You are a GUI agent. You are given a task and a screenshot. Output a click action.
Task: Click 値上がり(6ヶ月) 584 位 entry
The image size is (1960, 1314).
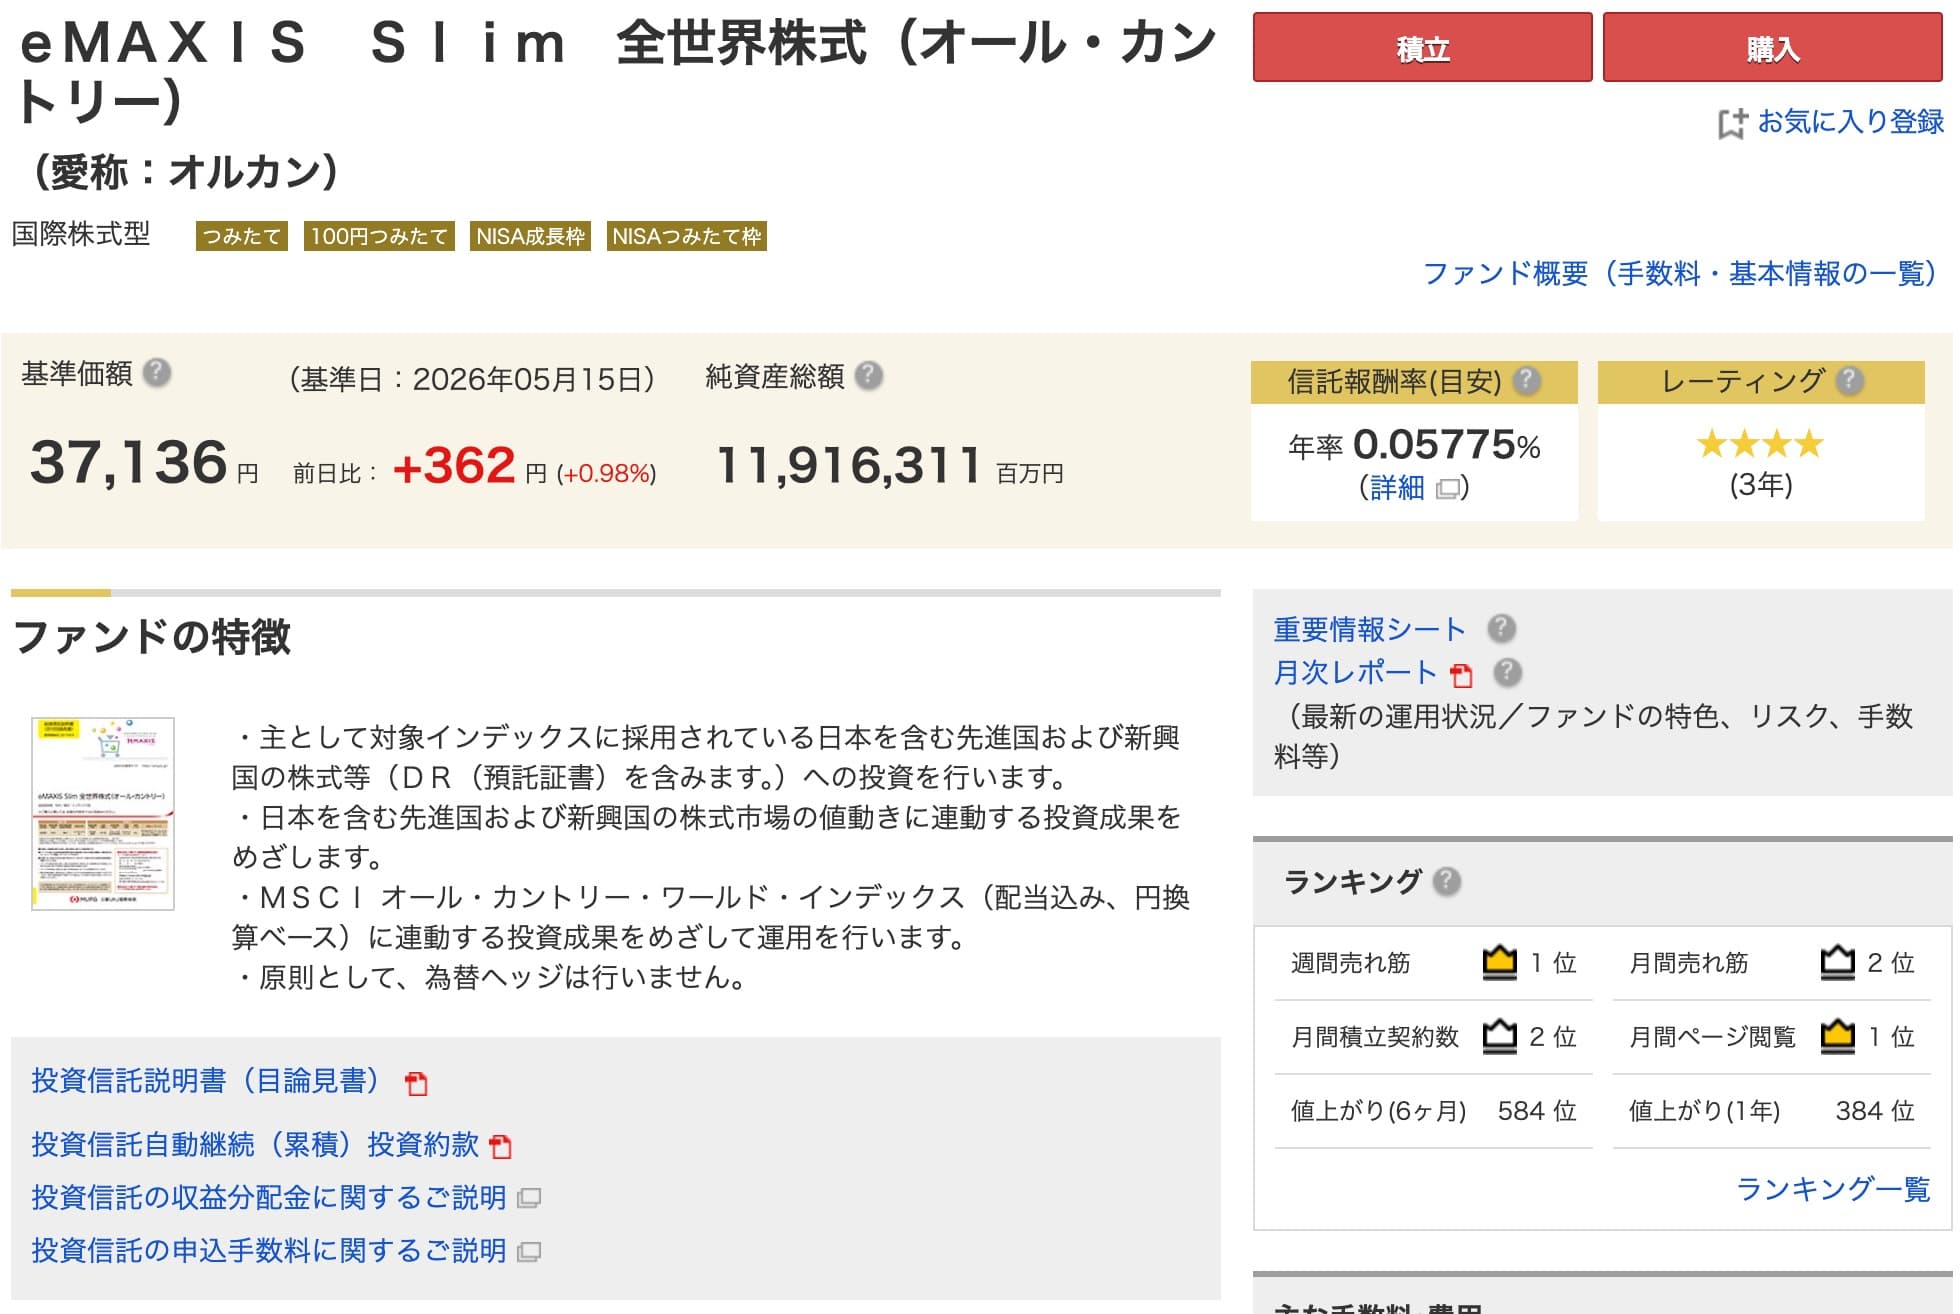(x=1433, y=1111)
